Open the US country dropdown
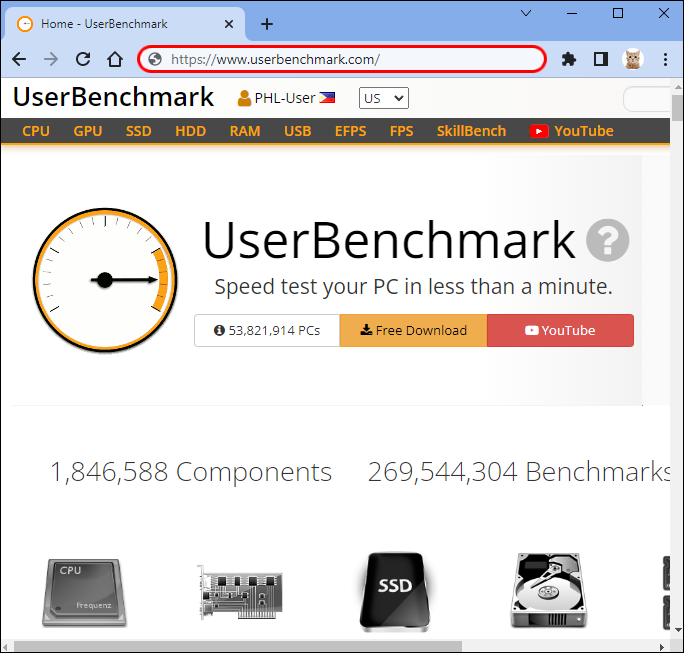The height and width of the screenshot is (653, 684). (383, 98)
